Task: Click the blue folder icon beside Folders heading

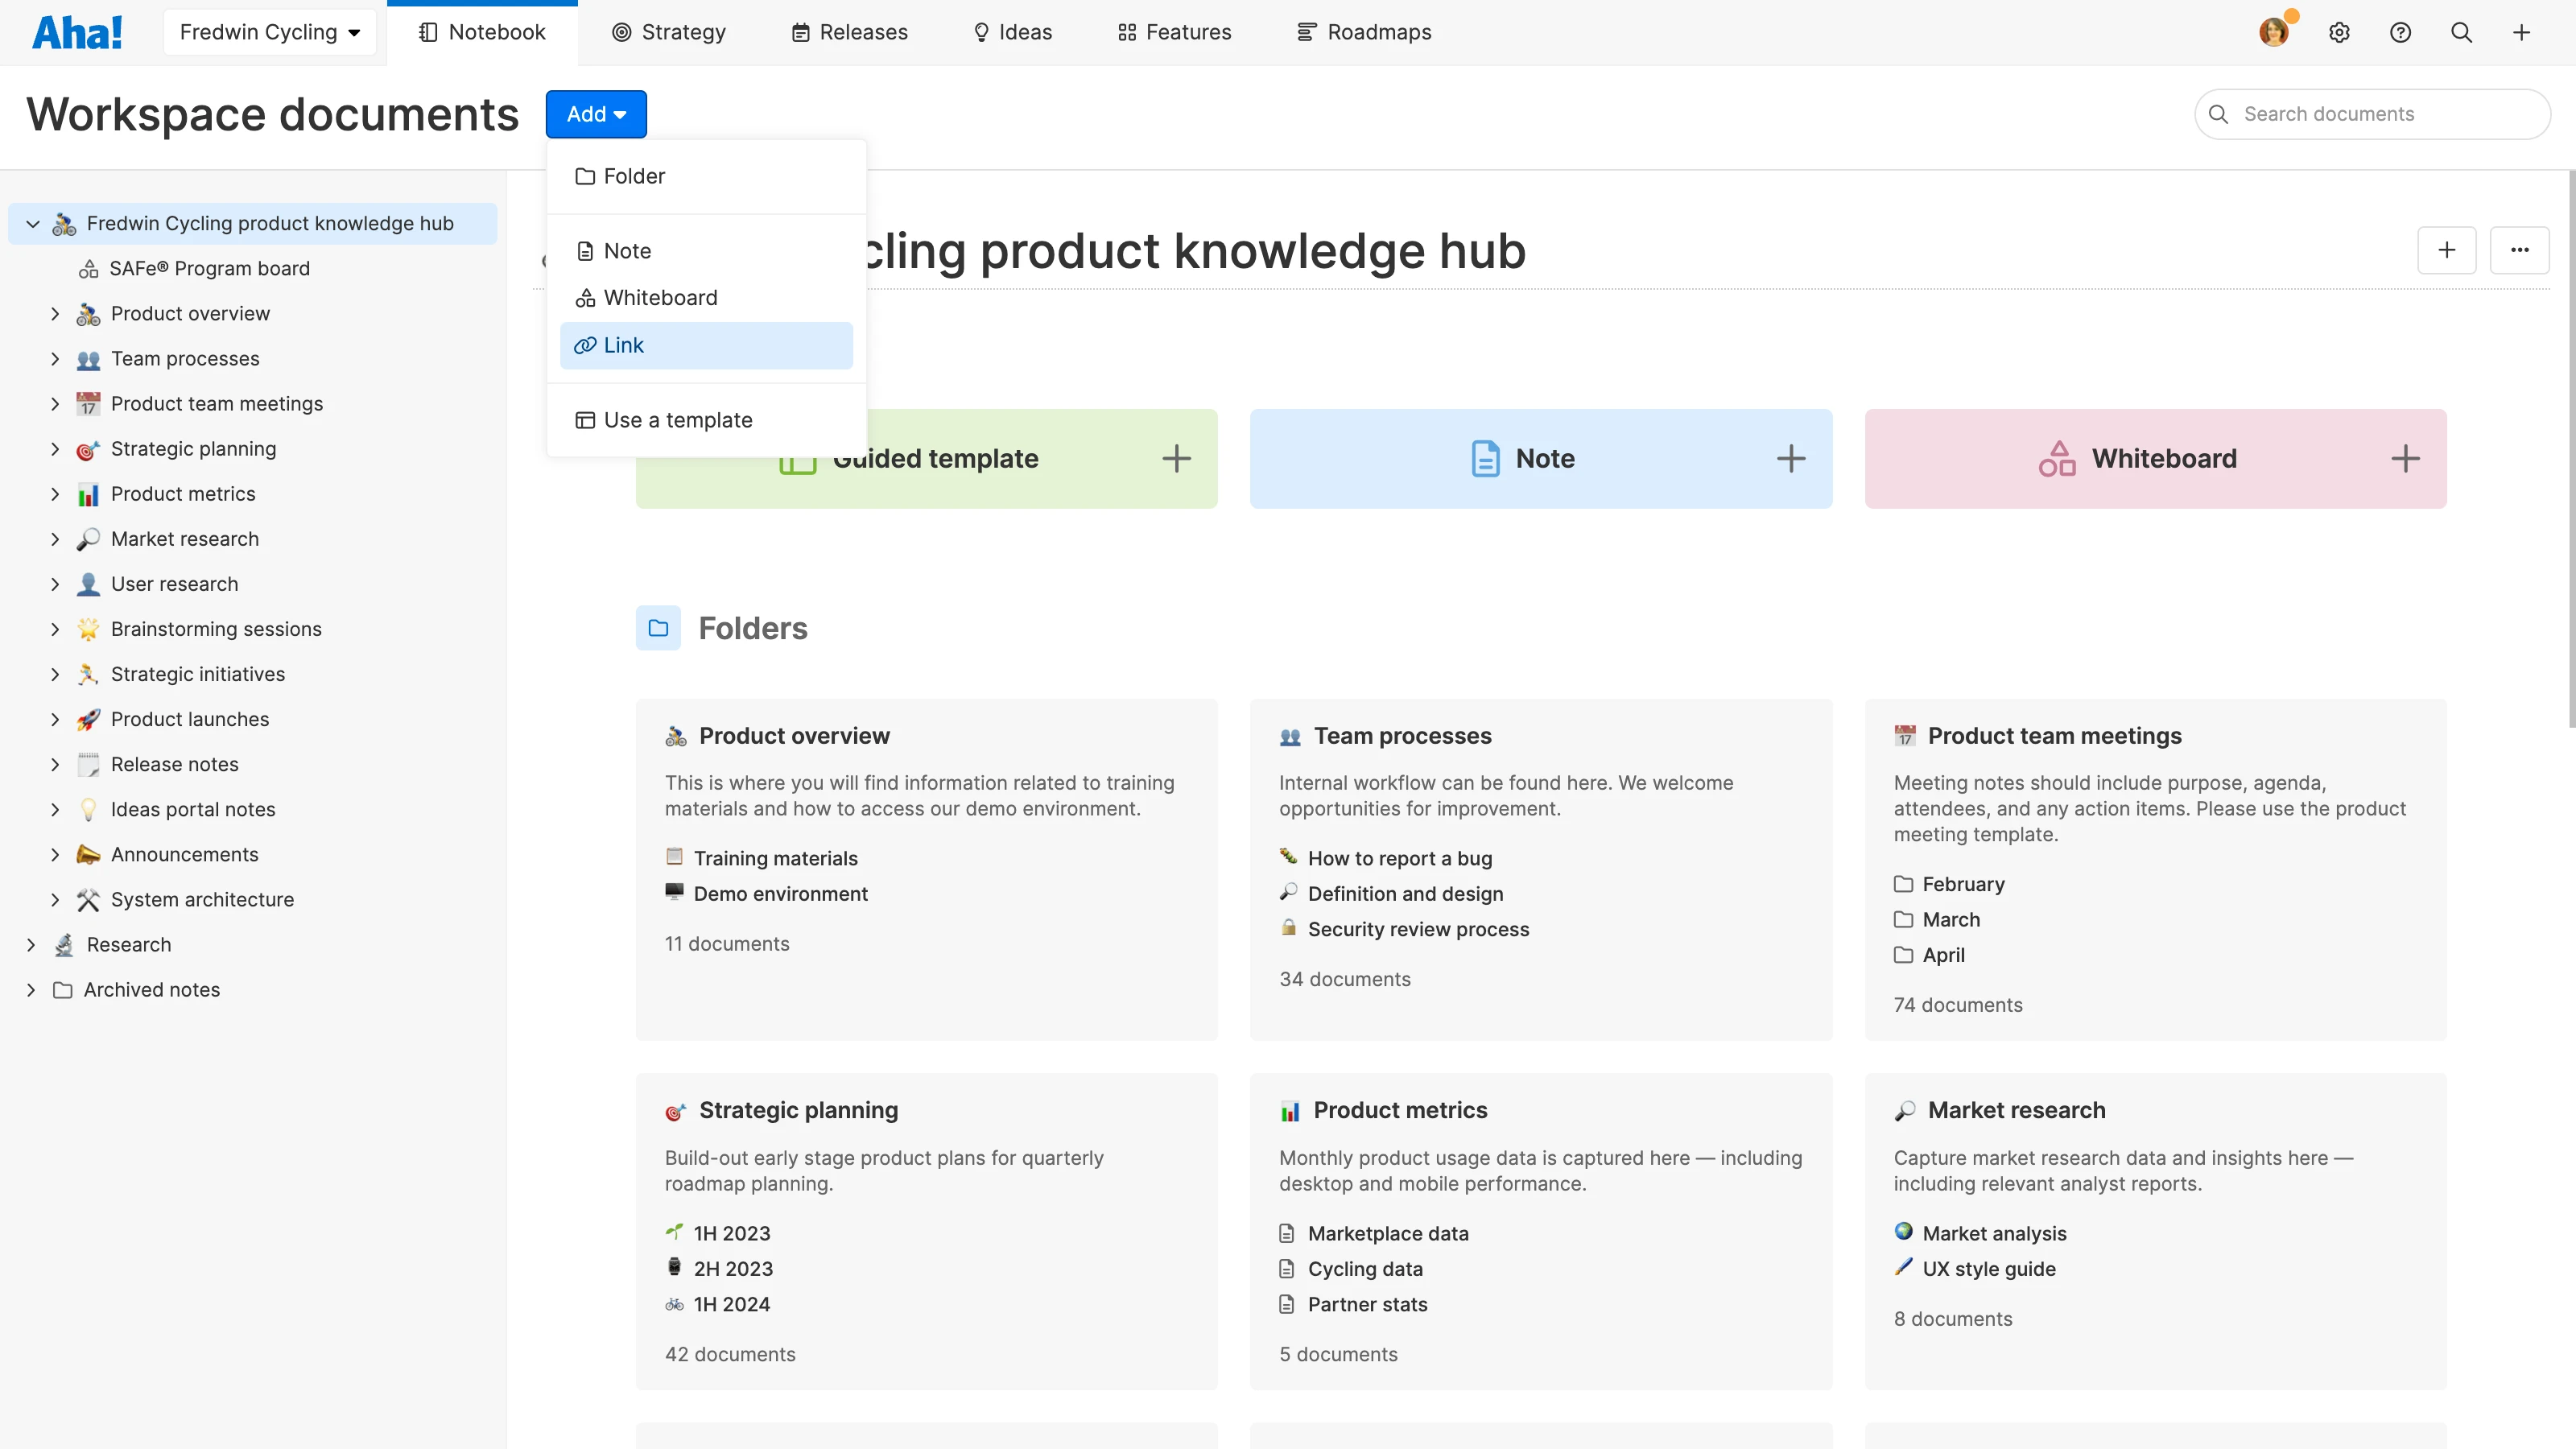Action: pyautogui.click(x=658, y=628)
